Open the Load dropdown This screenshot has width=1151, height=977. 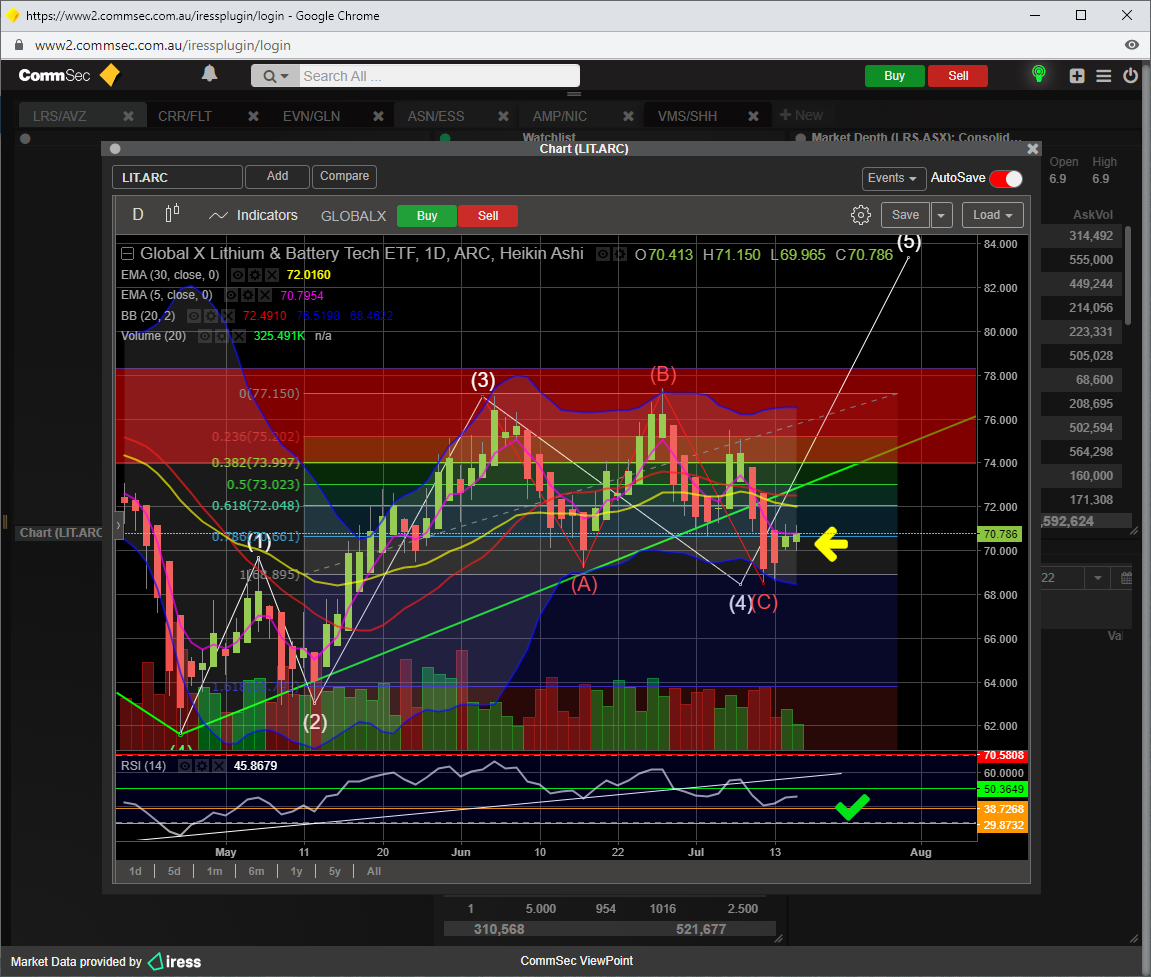[992, 215]
